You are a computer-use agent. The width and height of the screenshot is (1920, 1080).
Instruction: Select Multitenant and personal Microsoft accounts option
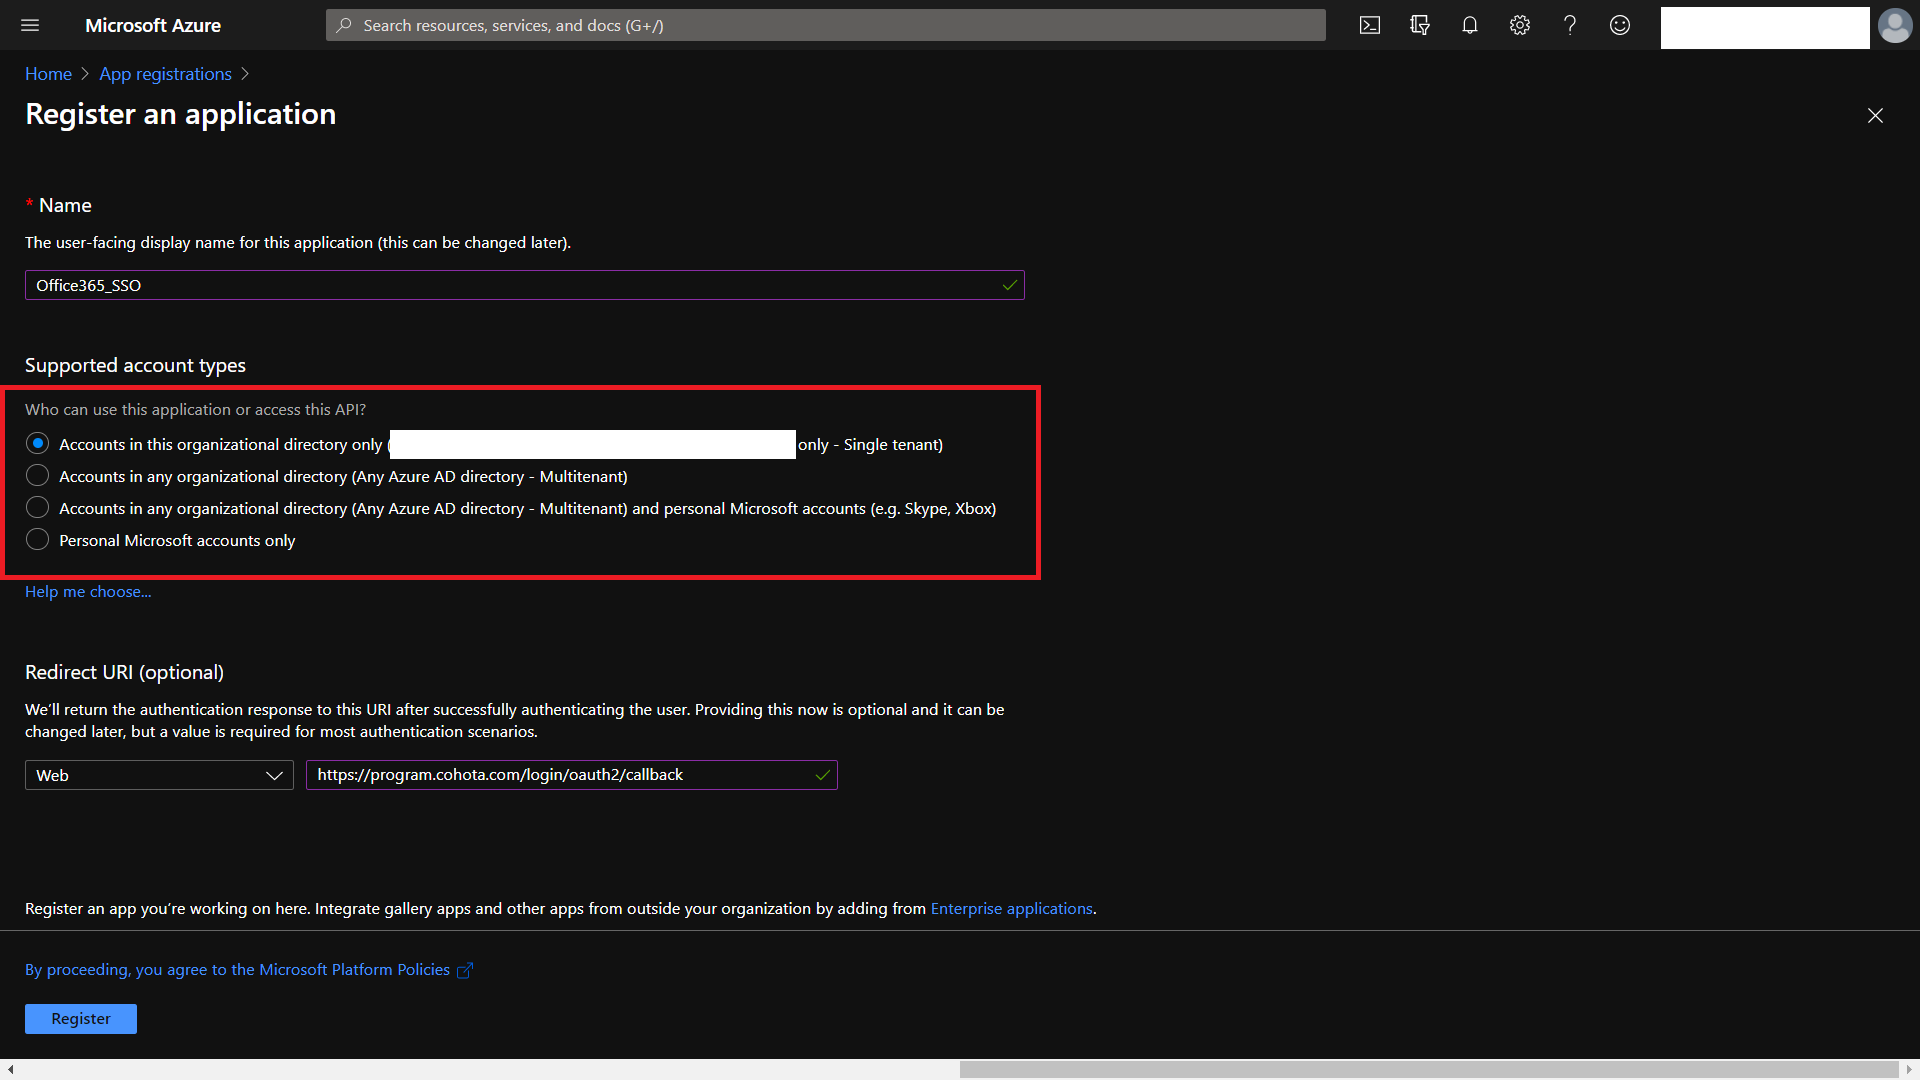pyautogui.click(x=37, y=507)
